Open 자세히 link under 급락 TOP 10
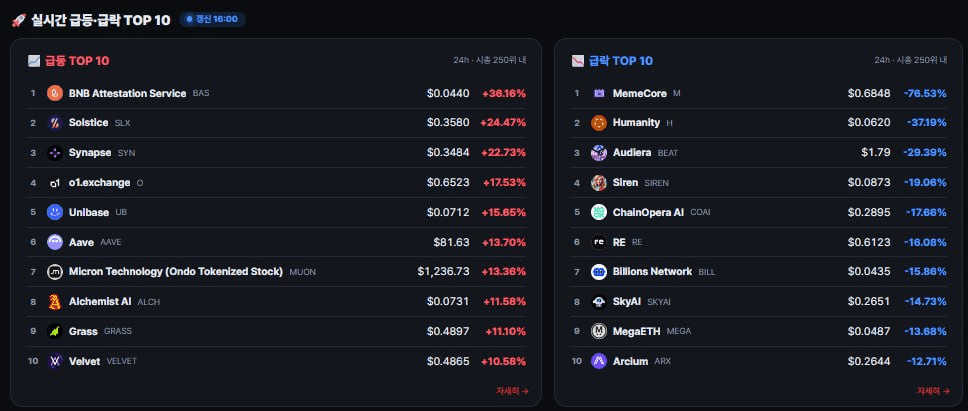The height and width of the screenshot is (411, 968). (933, 391)
